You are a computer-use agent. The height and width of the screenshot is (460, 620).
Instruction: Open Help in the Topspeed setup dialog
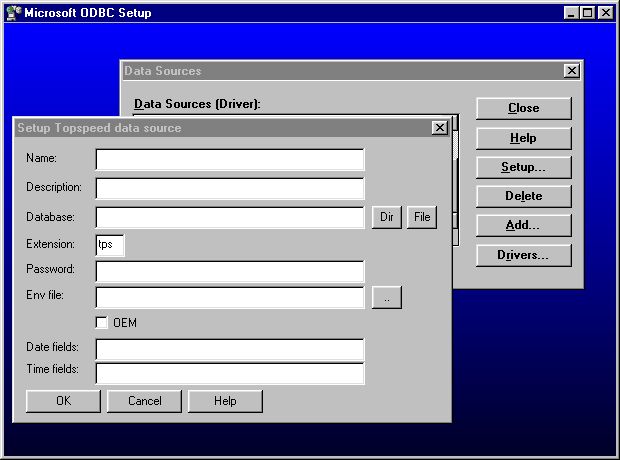click(225, 401)
